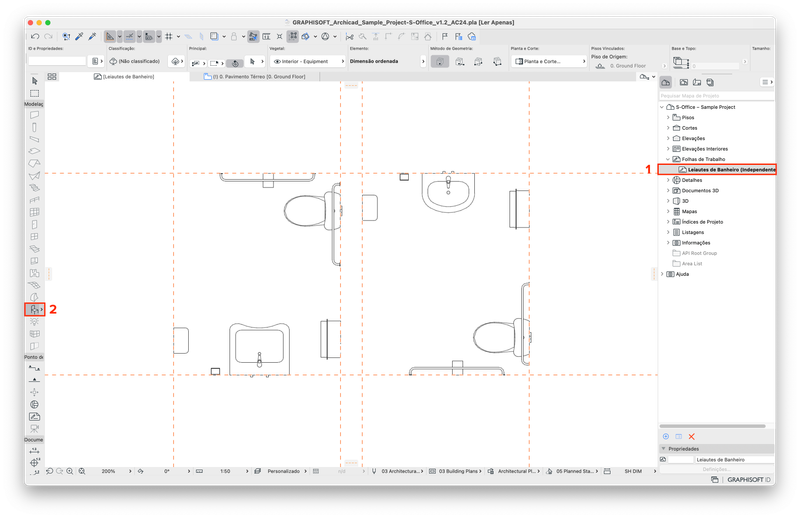Click the 200% zoom value in status bar
This screenshot has width=800, height=518.
coord(108,472)
